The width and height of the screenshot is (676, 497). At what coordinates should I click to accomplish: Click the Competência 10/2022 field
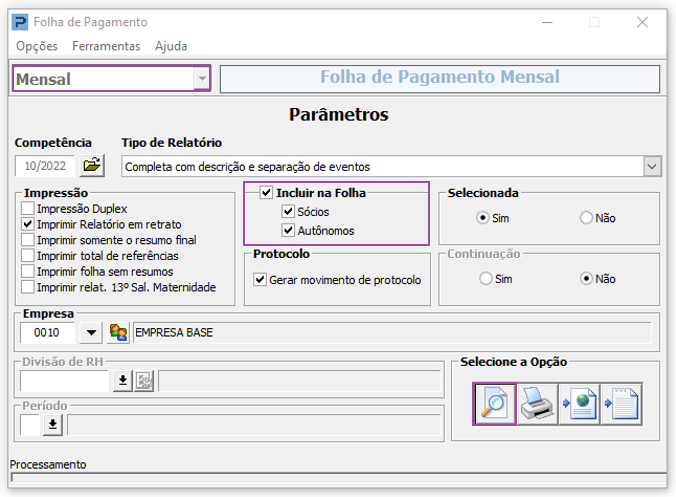point(45,166)
